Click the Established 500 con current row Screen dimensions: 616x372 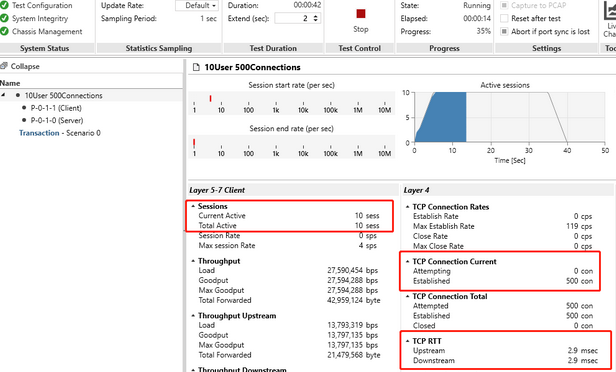coord(503,281)
